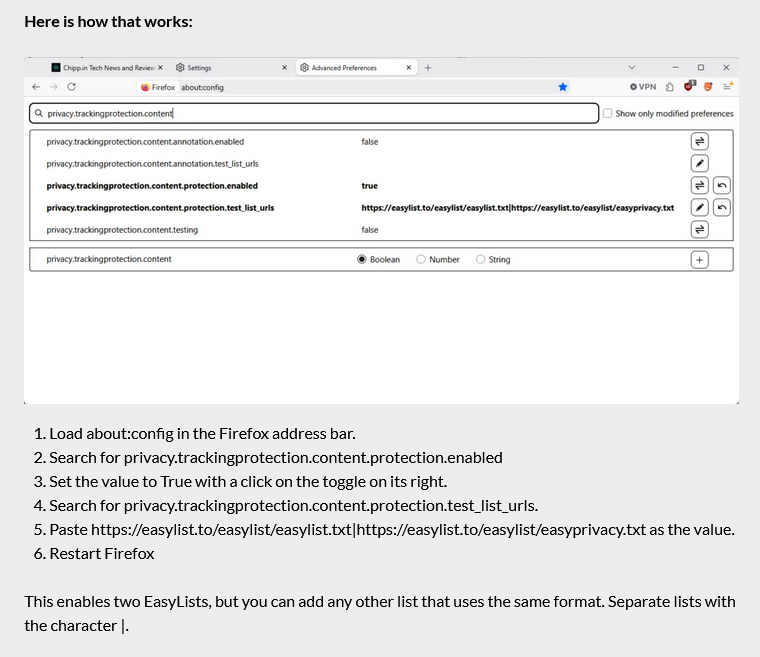Select the Number radio button
This screenshot has width=760, height=657.
[x=421, y=259]
